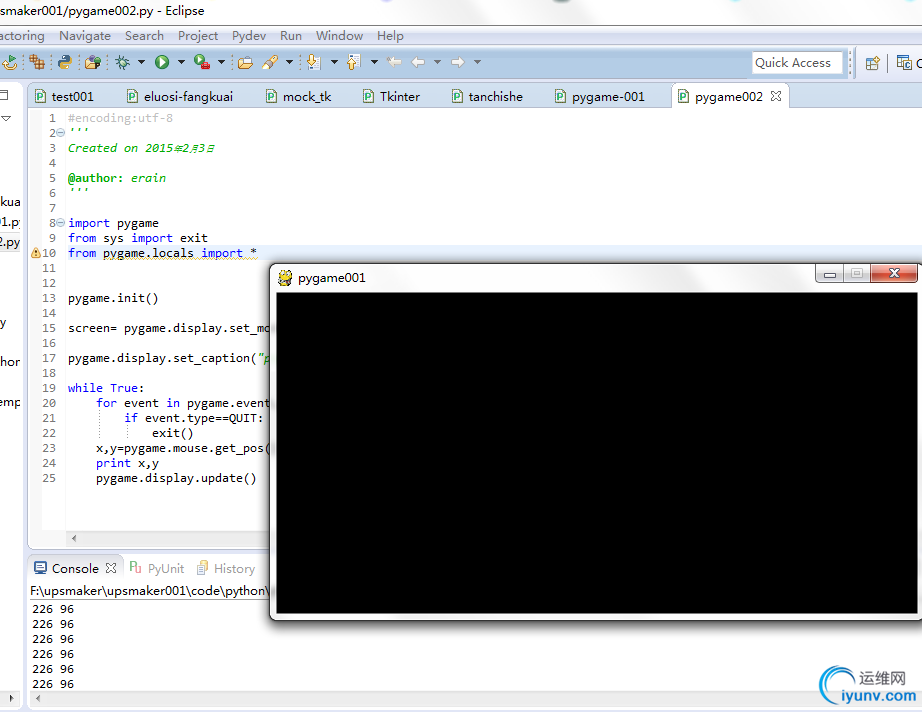Screen dimensions: 922x712
Task: Open the Help menu
Action: click(390, 36)
